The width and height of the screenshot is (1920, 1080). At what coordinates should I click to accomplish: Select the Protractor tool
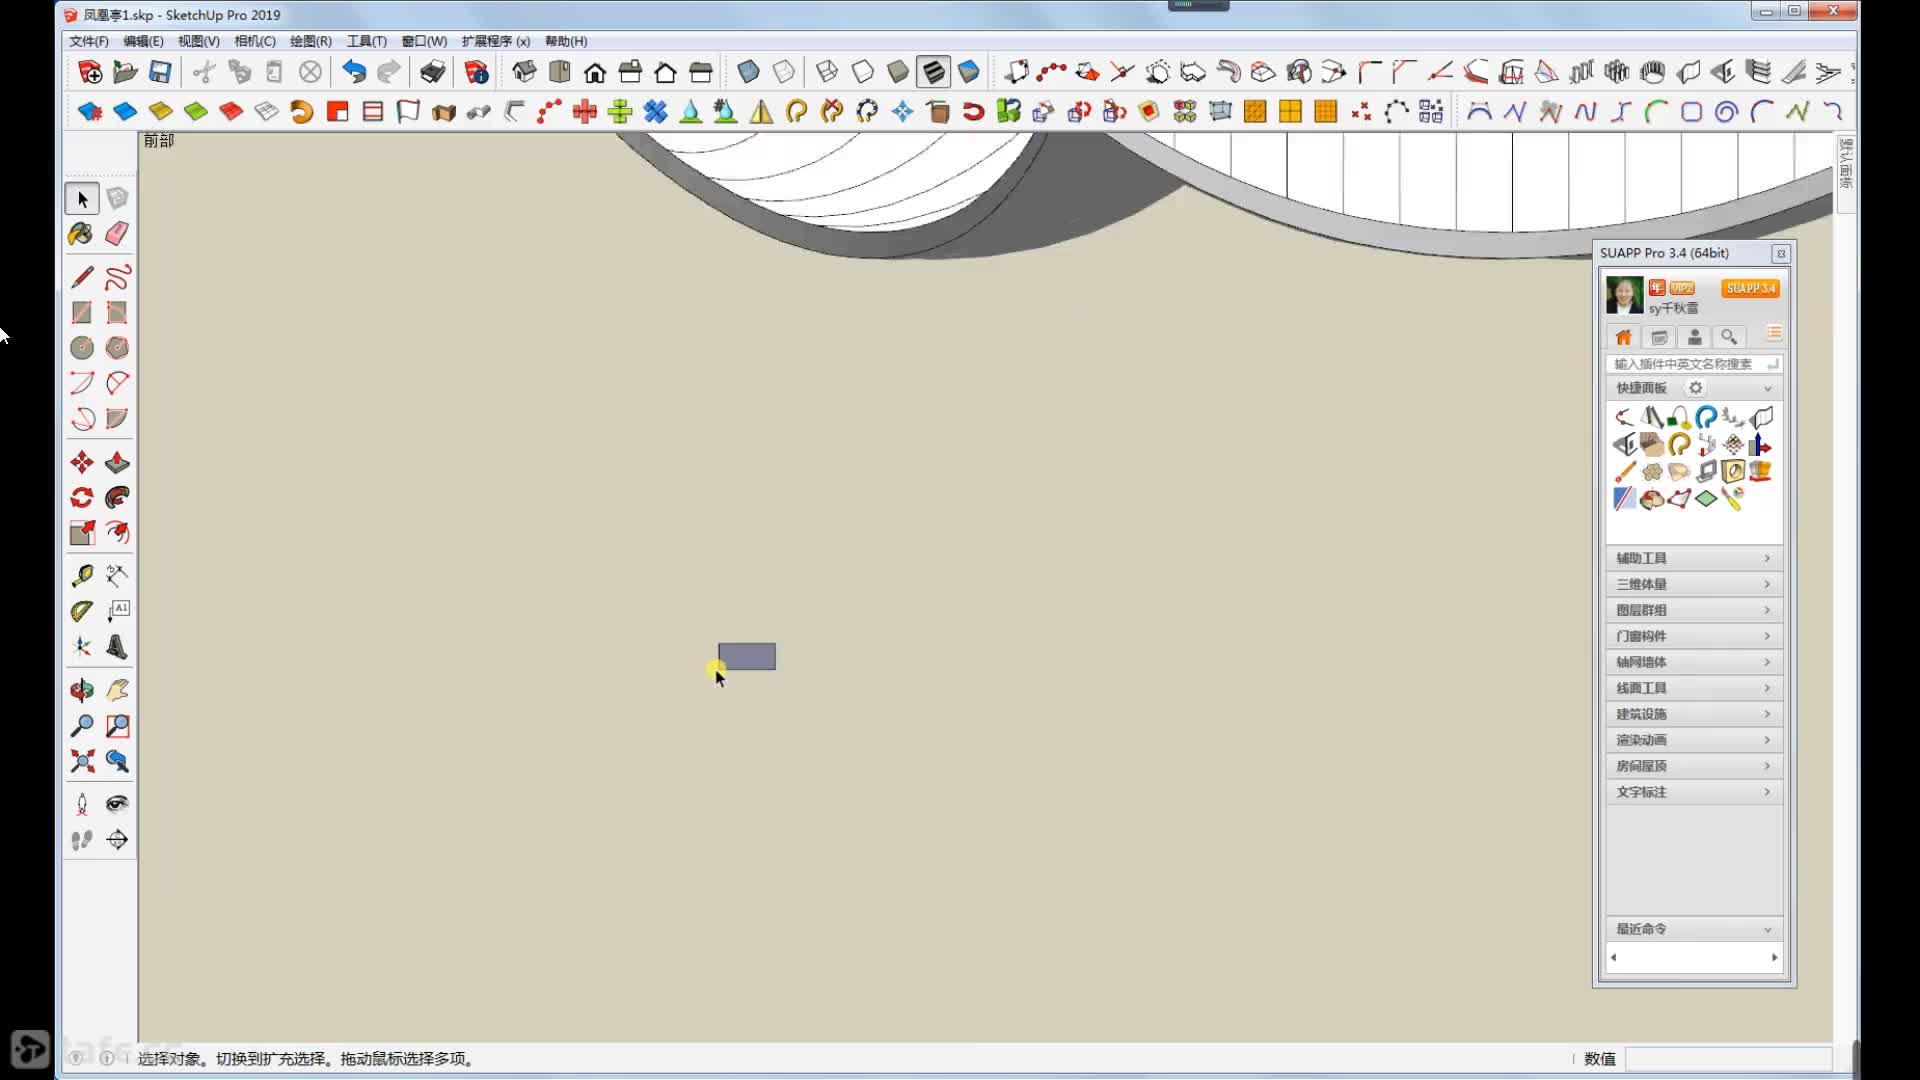coord(82,611)
